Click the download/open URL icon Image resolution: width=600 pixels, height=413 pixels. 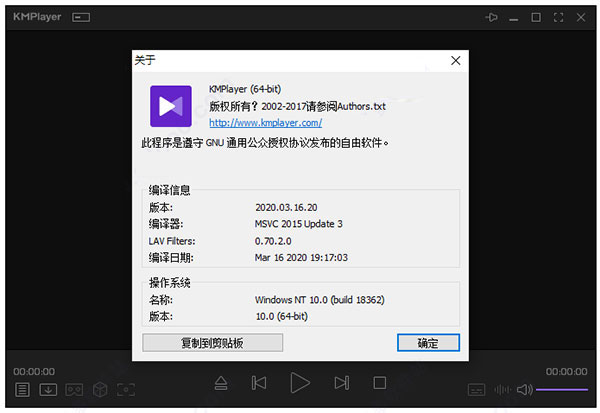coord(48,390)
